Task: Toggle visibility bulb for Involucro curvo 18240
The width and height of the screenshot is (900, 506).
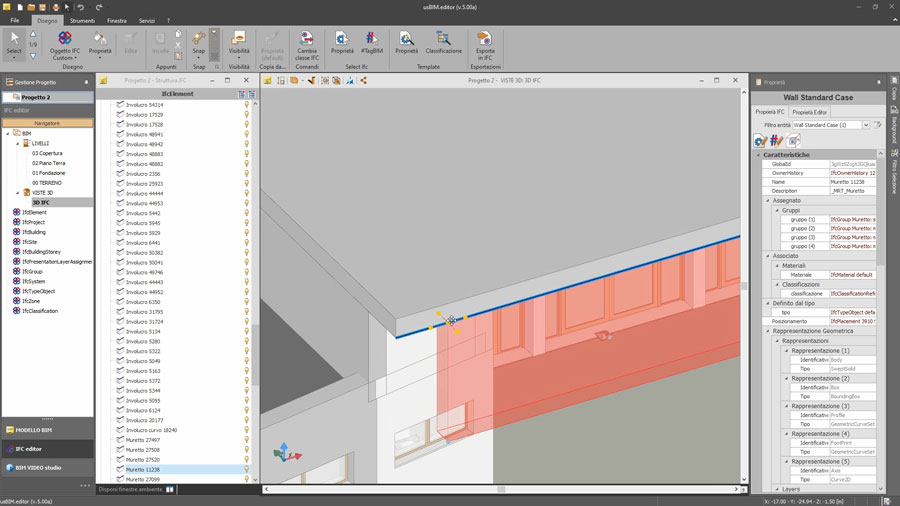Action: 247,430
